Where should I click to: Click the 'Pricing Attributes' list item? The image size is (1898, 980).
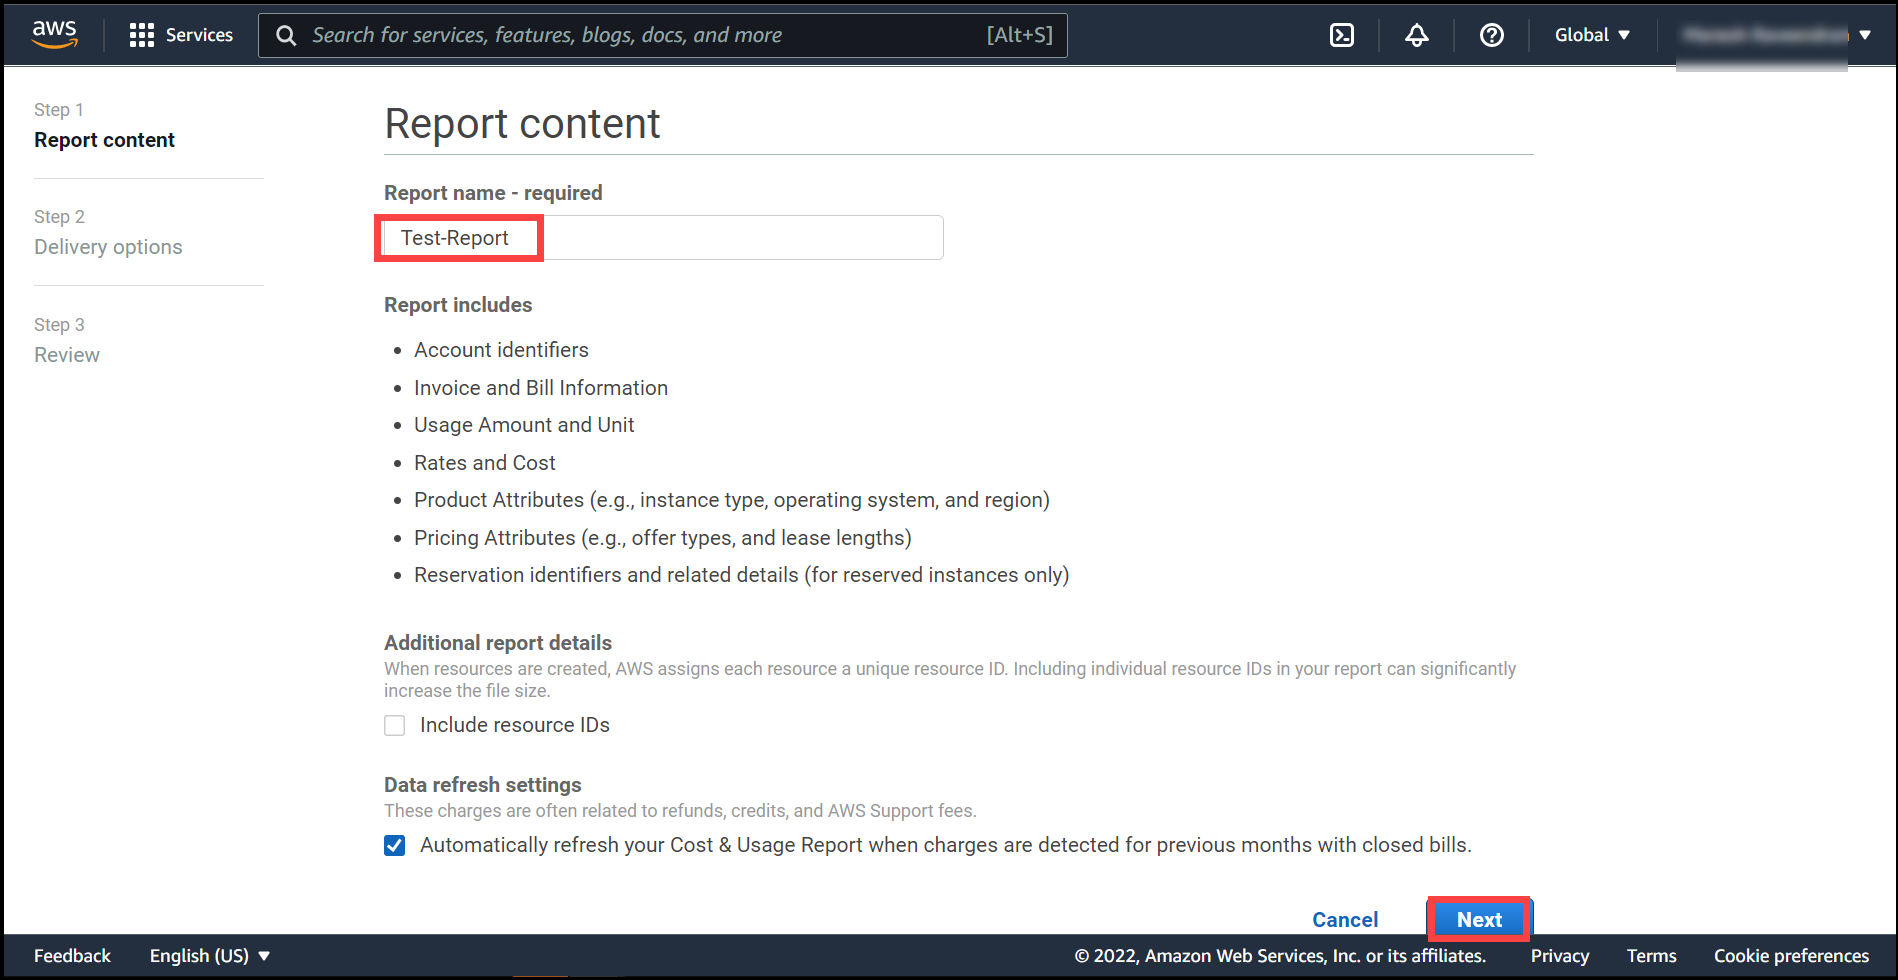663,538
